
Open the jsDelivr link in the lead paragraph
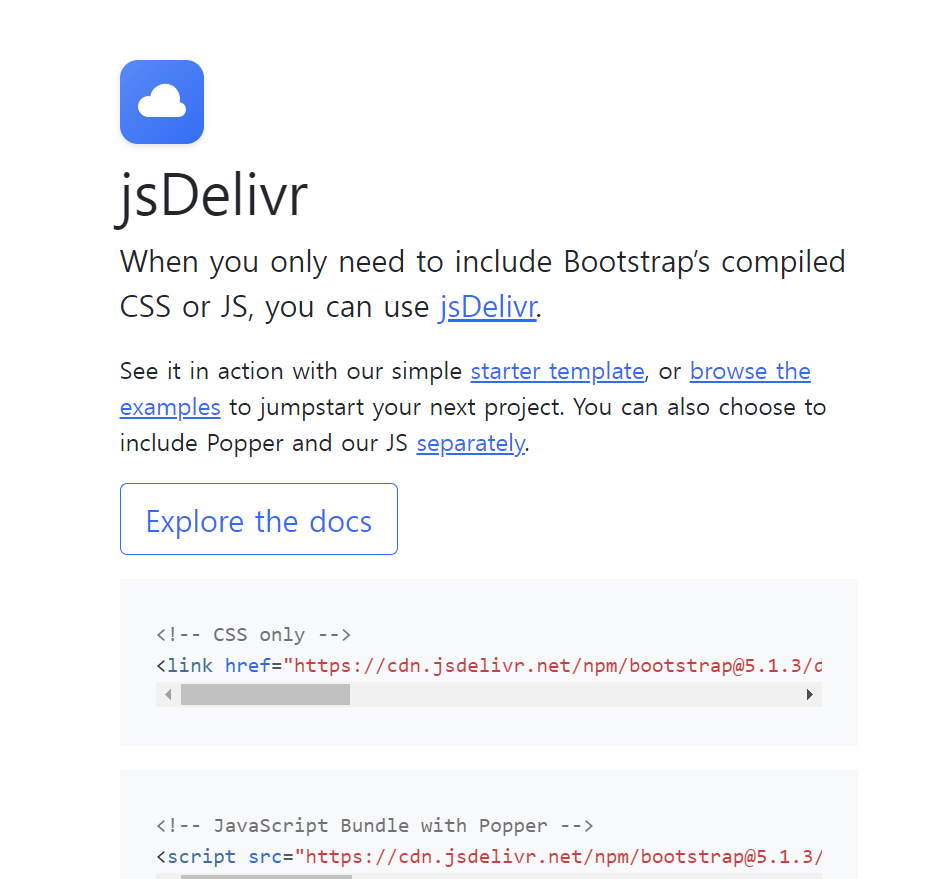pyautogui.click(x=488, y=307)
